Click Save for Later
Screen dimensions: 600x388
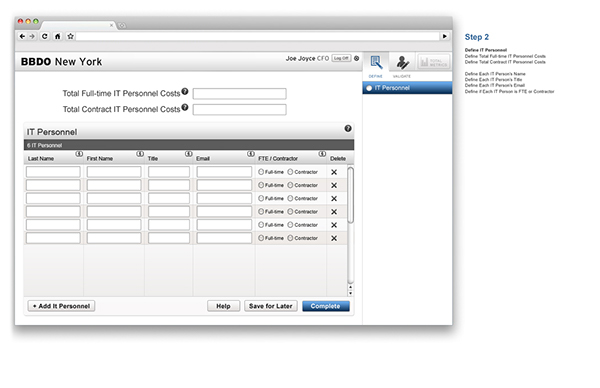(271, 306)
